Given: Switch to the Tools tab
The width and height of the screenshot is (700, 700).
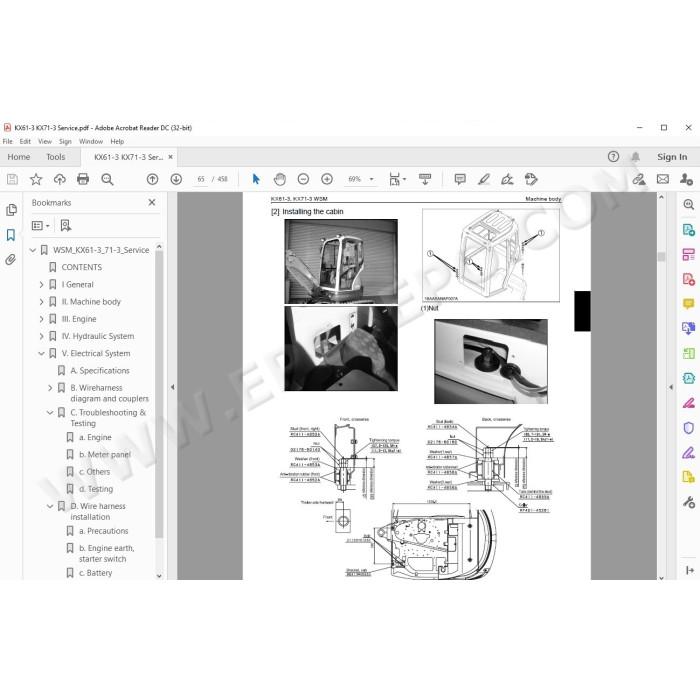Looking at the screenshot, I should 56,157.
